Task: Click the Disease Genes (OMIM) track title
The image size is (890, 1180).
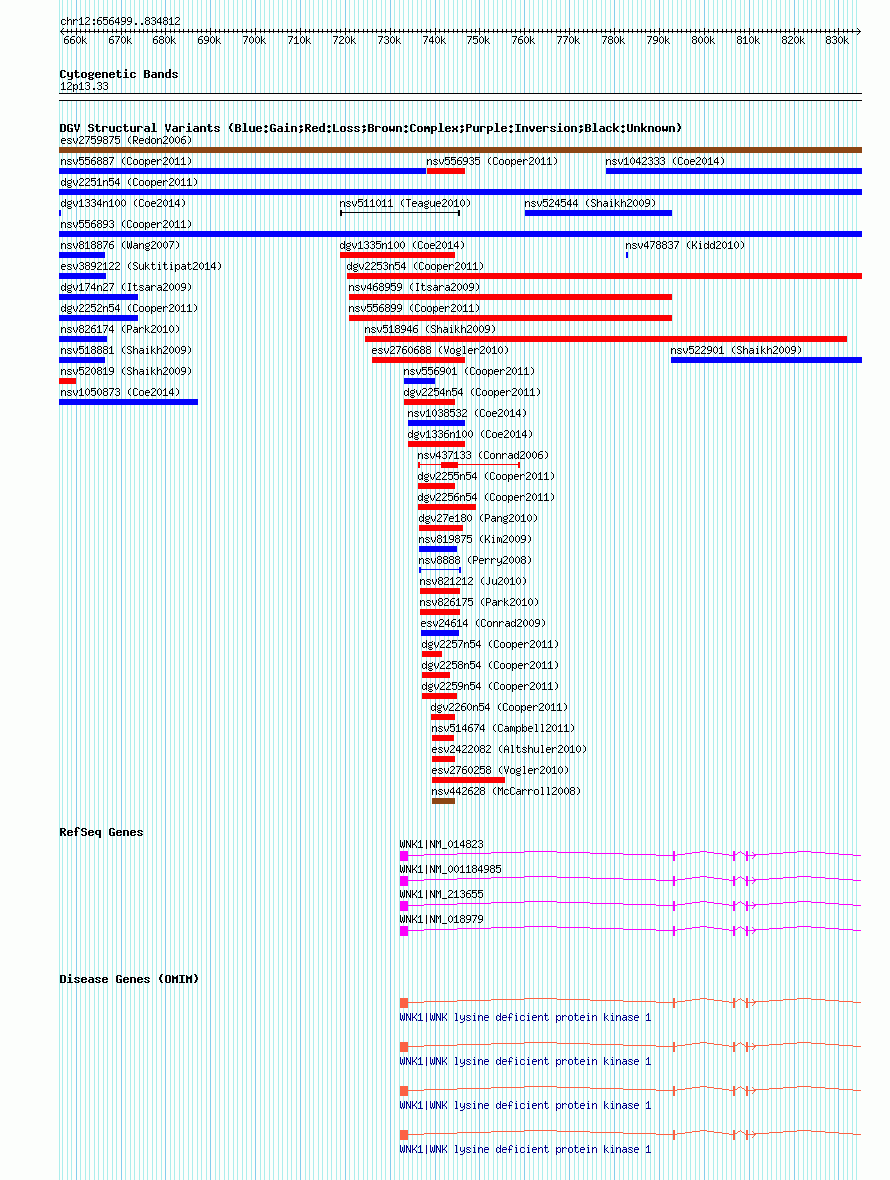Action: tap(129, 980)
